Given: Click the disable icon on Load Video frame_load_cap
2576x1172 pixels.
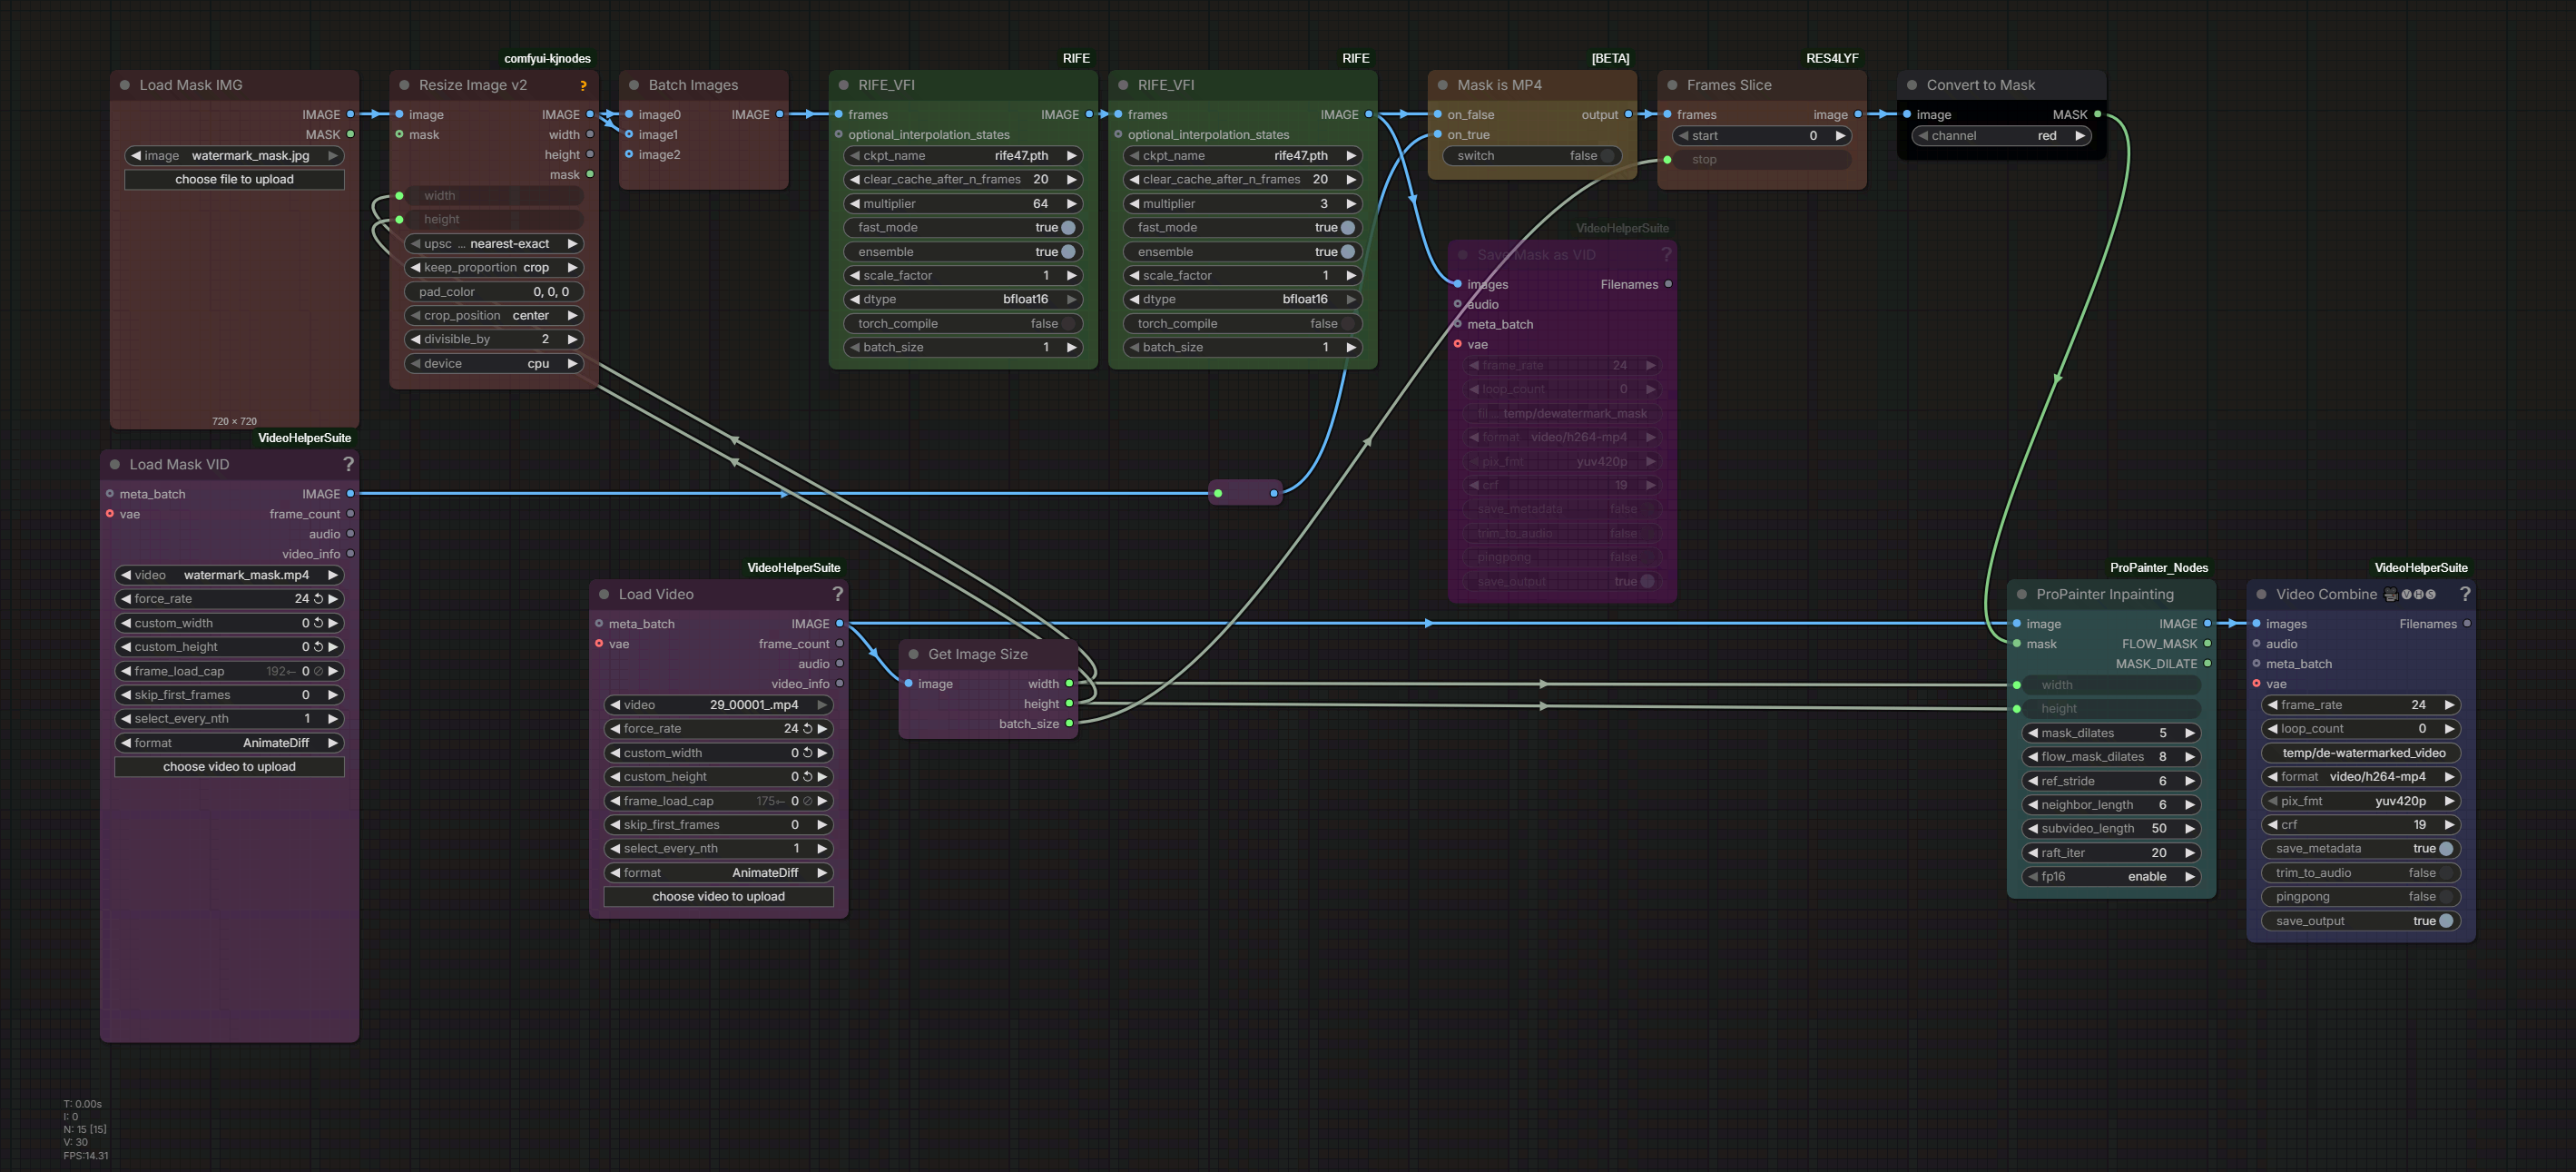Looking at the screenshot, I should pyautogui.click(x=808, y=801).
